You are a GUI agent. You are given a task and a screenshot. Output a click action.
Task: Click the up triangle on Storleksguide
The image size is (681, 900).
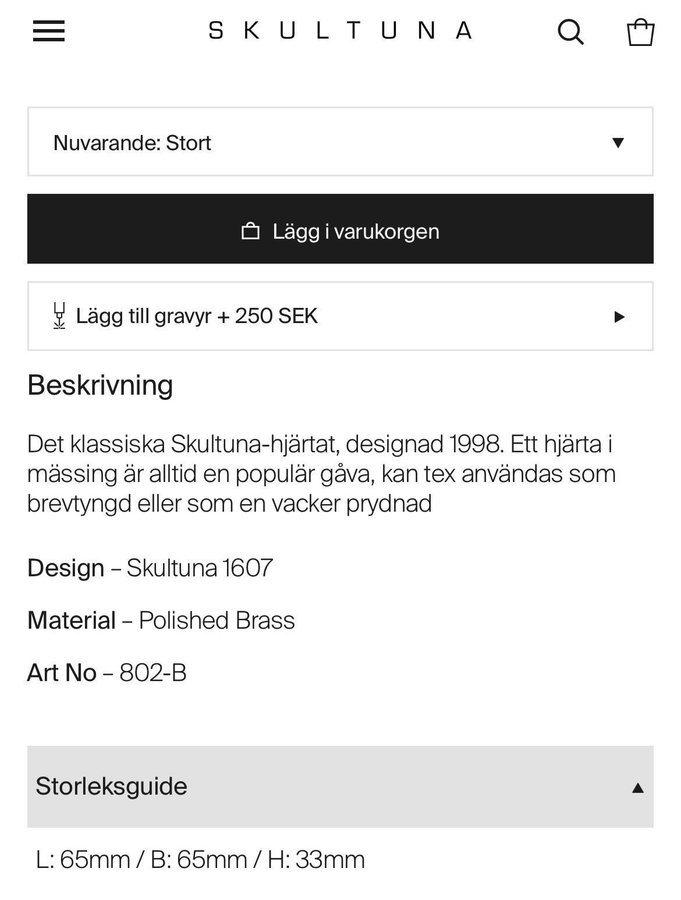pos(637,788)
